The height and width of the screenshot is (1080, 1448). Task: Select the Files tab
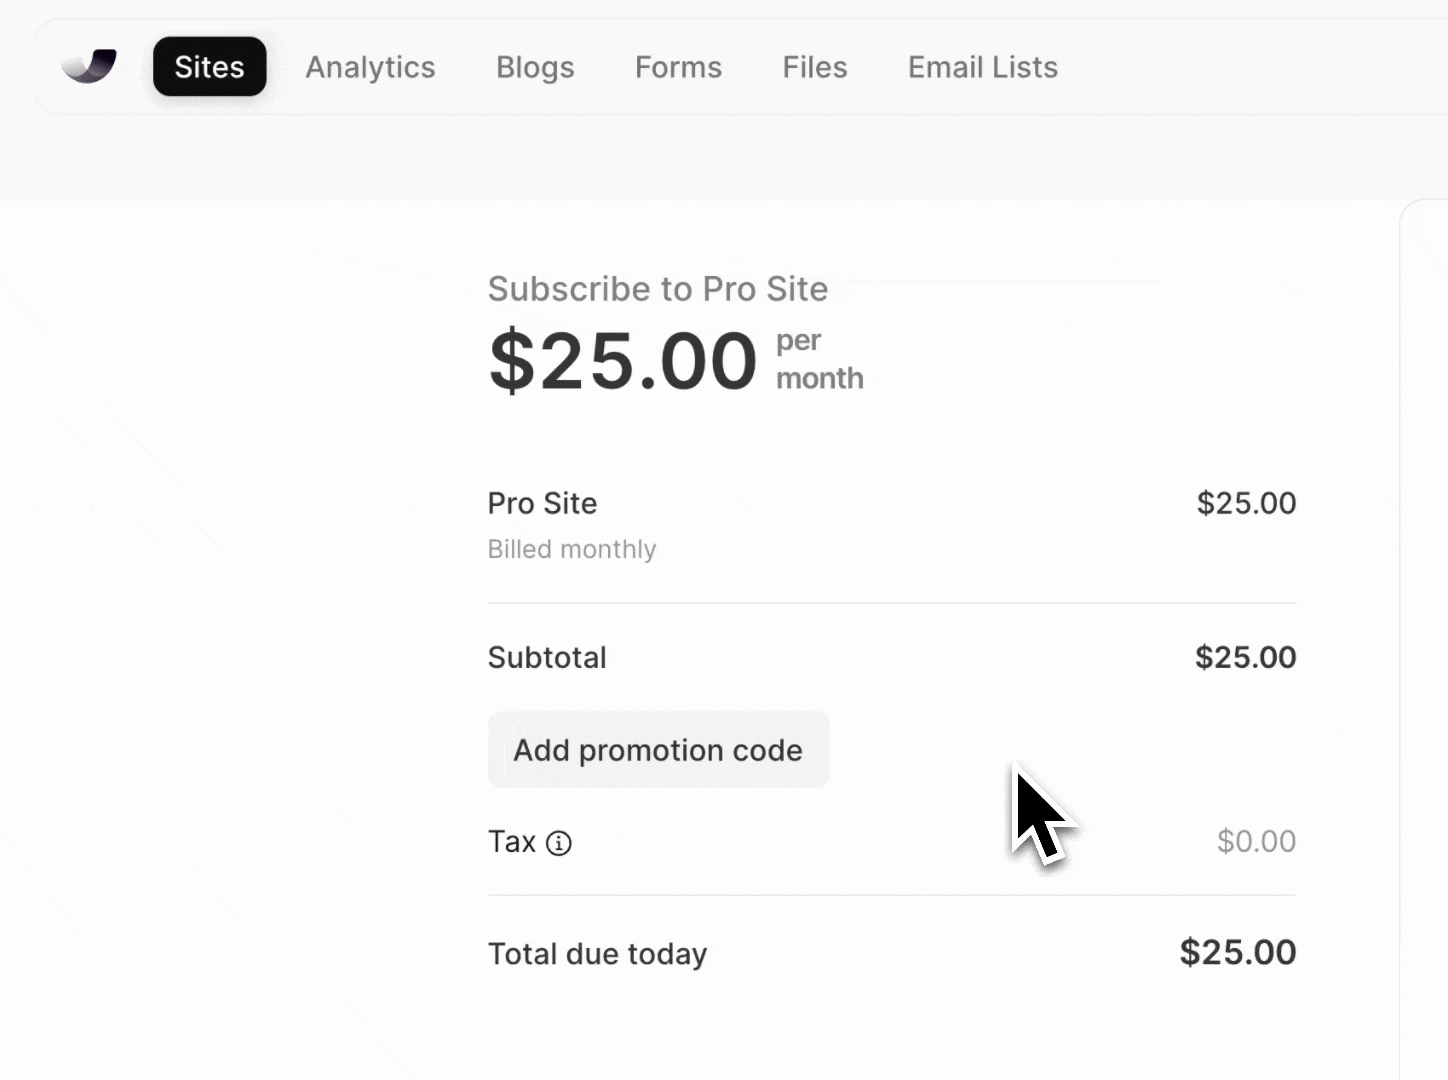tap(814, 67)
